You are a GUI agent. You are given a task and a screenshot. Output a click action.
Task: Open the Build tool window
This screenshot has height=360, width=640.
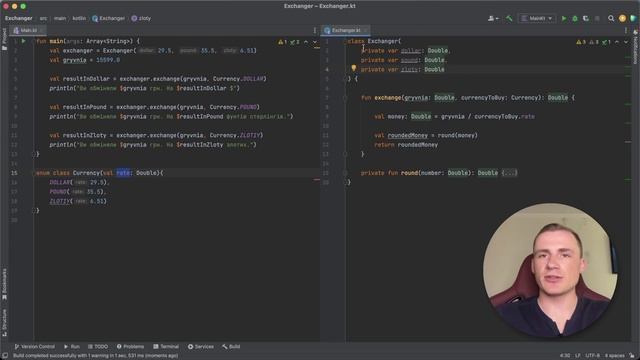[x=231, y=347]
